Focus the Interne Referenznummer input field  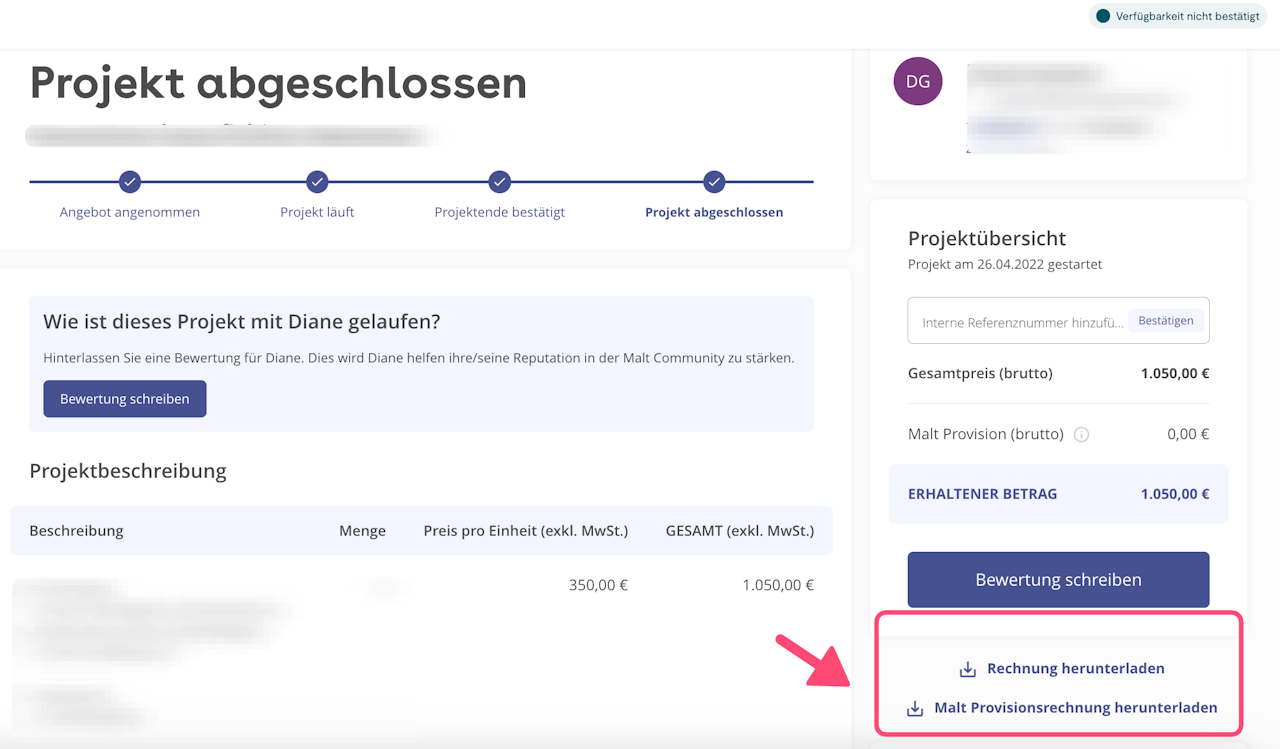(1018, 322)
